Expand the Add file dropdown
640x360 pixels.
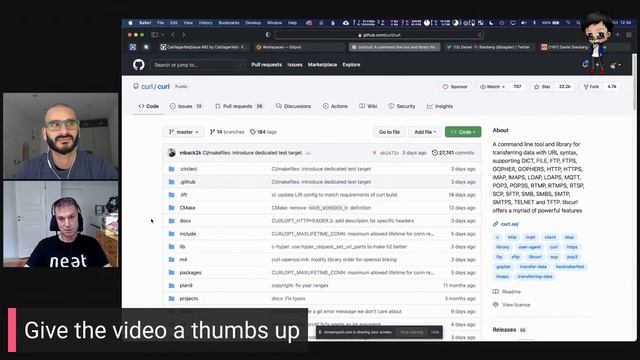[x=424, y=132]
